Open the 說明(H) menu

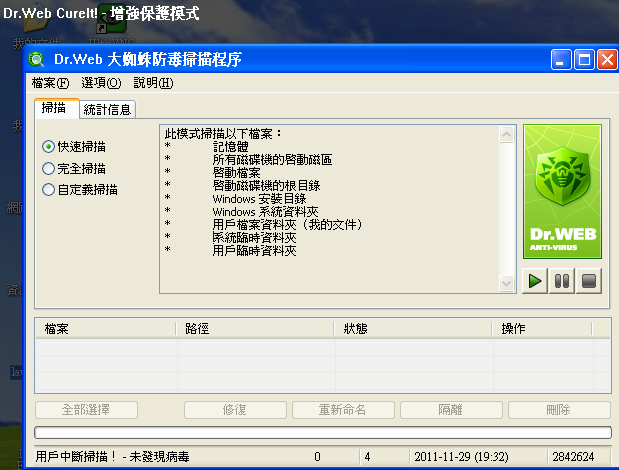point(153,83)
